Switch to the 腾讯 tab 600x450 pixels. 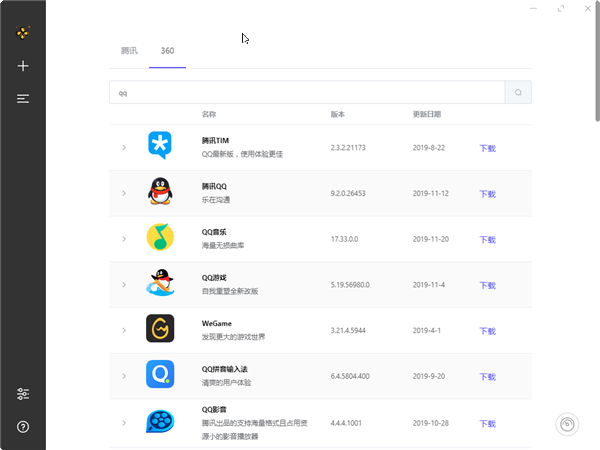(129, 51)
